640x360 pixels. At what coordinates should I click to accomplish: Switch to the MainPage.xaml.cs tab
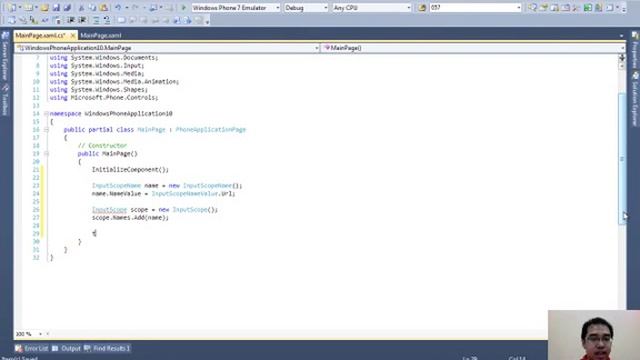40,36
